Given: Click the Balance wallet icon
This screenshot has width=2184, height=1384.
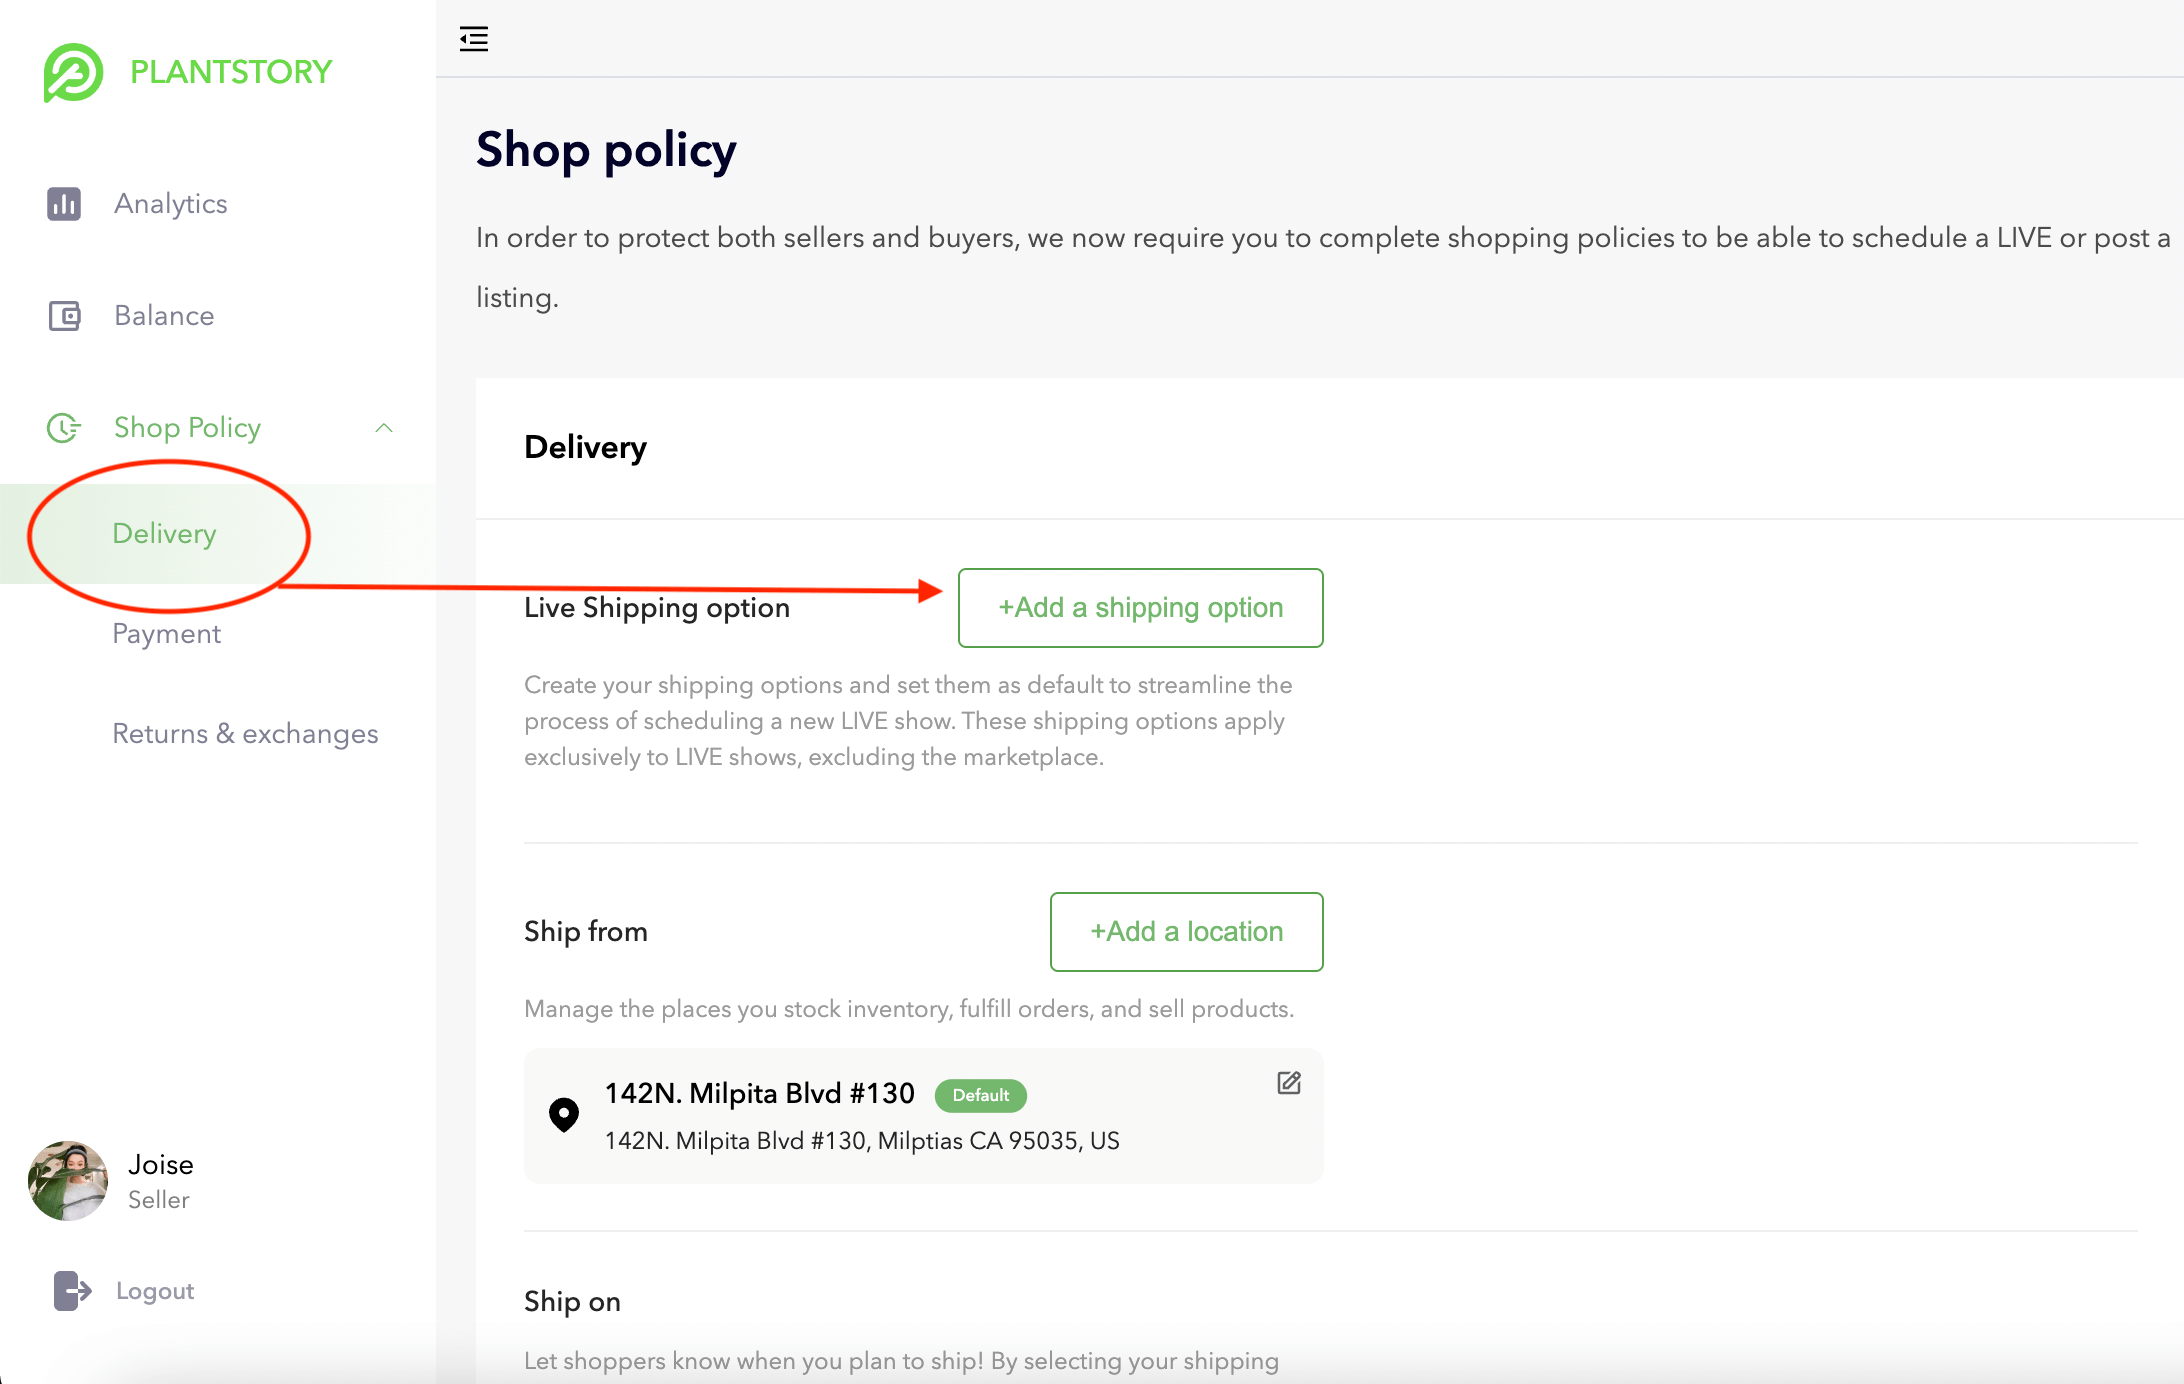Looking at the screenshot, I should point(64,316).
